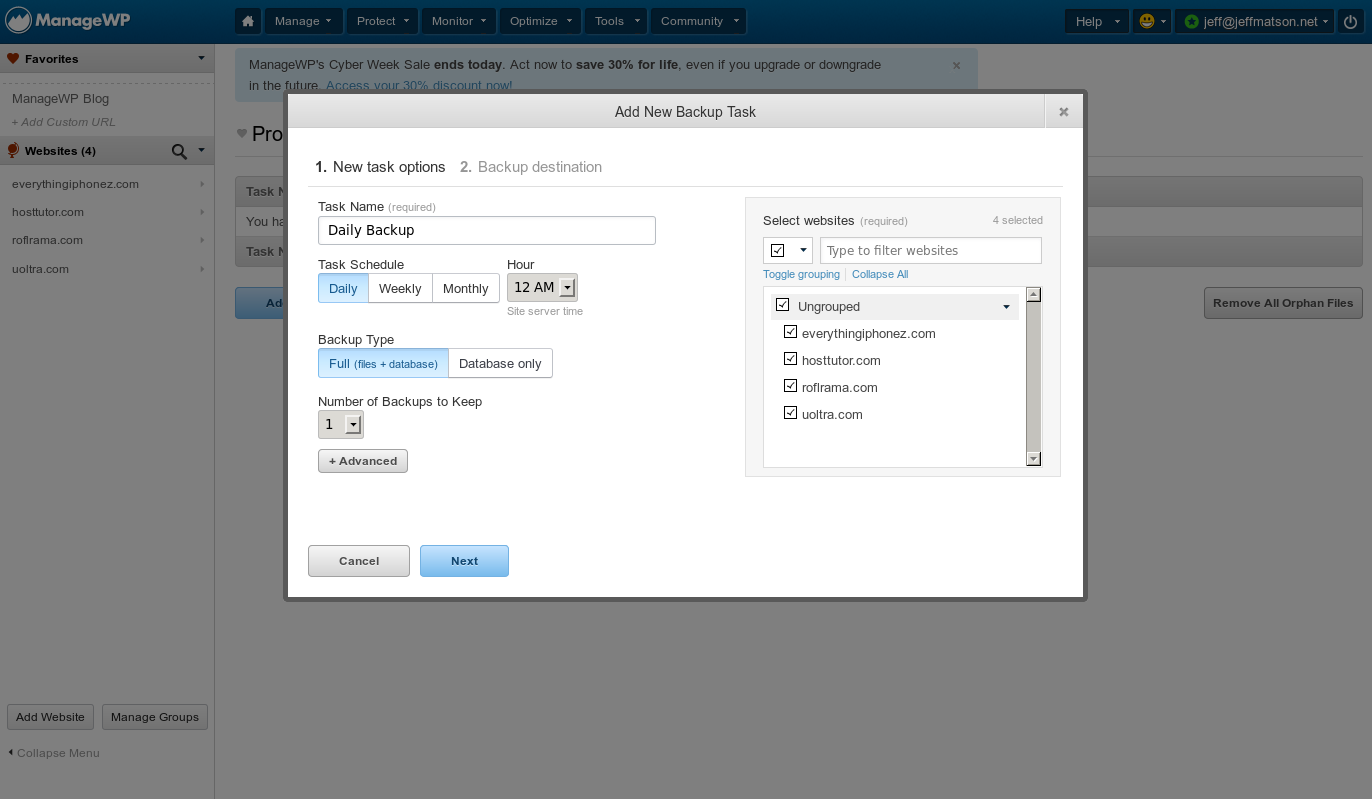1372x799 pixels.
Task: Go to the Home dashboard icon
Action: tap(248, 21)
